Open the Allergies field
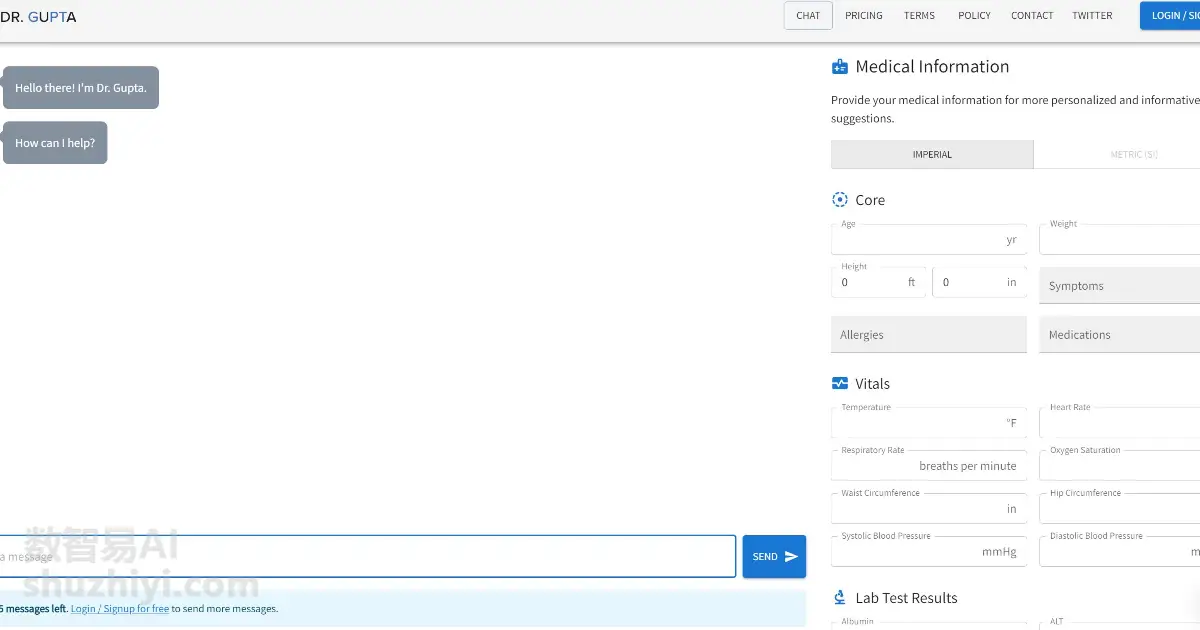 tap(929, 335)
